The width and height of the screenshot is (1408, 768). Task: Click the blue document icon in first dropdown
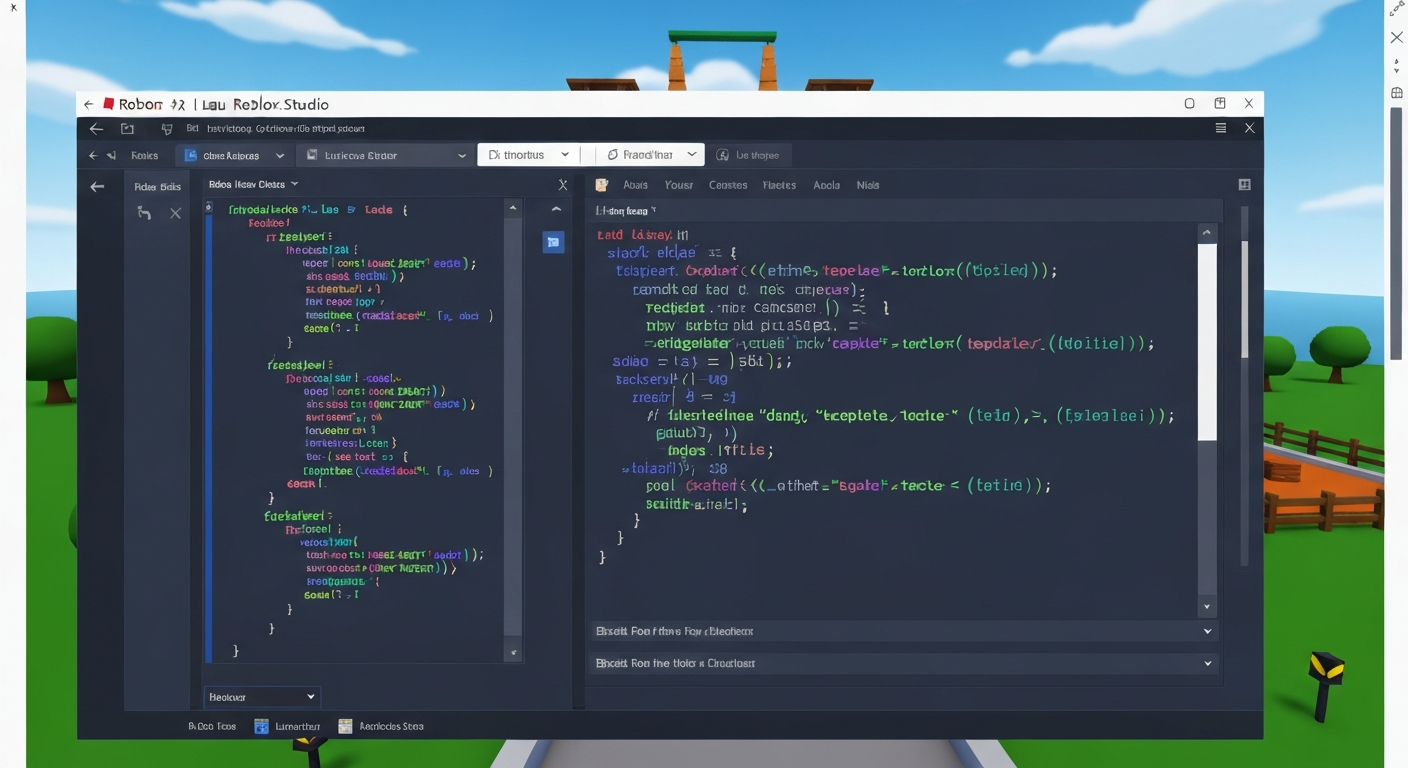point(191,156)
